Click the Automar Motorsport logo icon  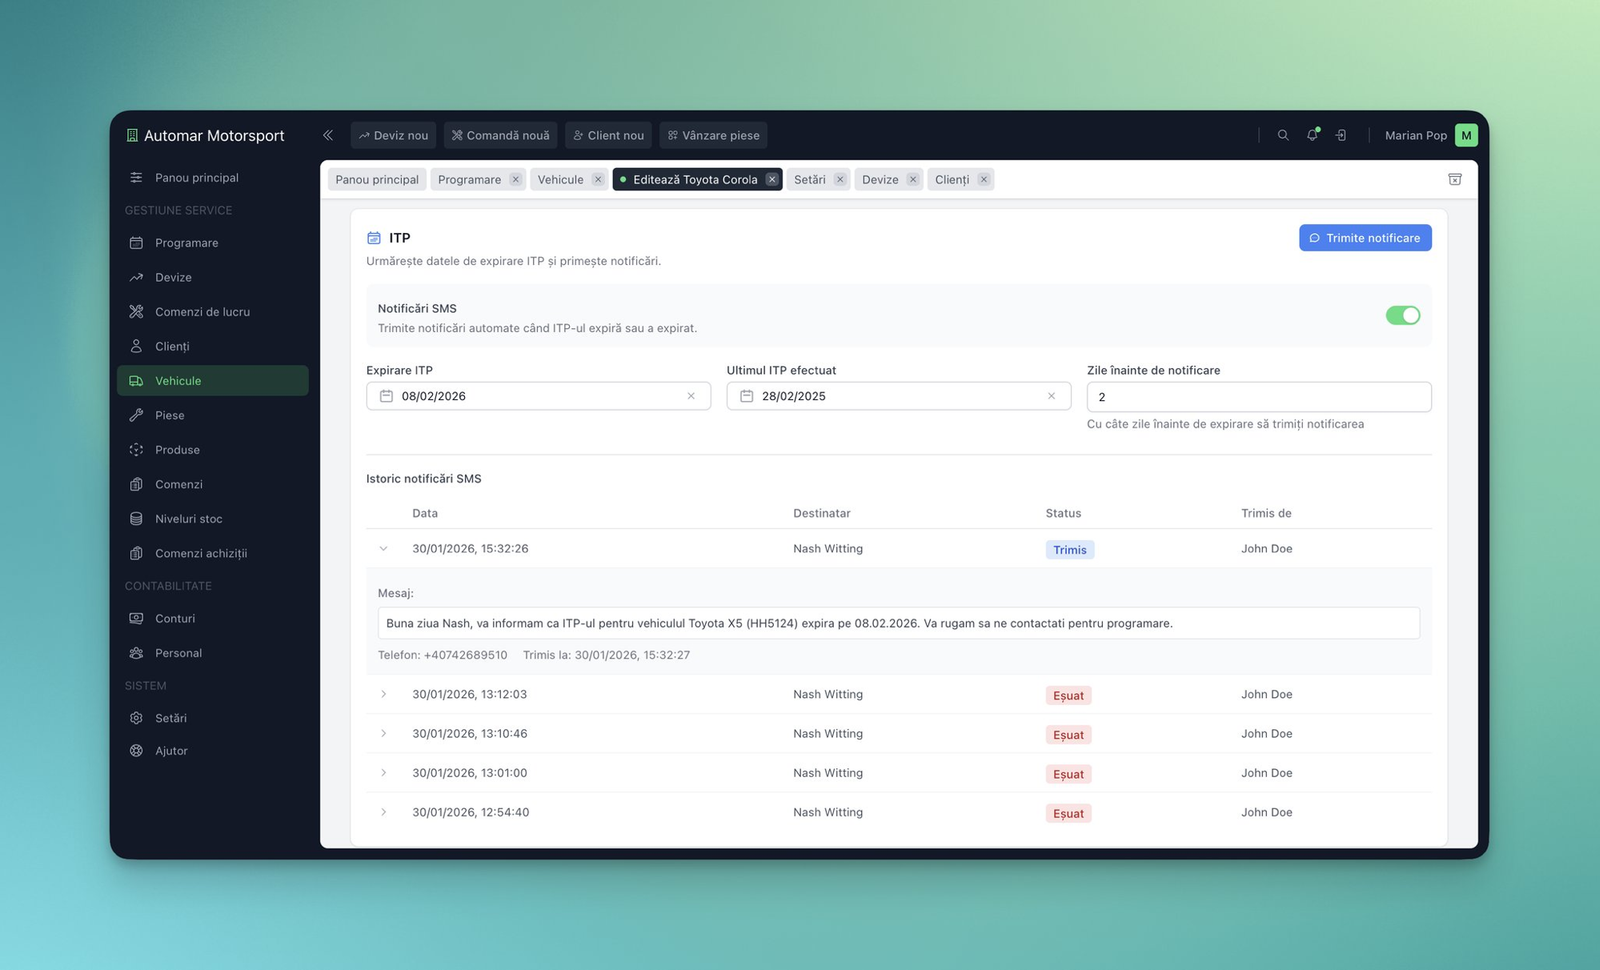[132, 135]
